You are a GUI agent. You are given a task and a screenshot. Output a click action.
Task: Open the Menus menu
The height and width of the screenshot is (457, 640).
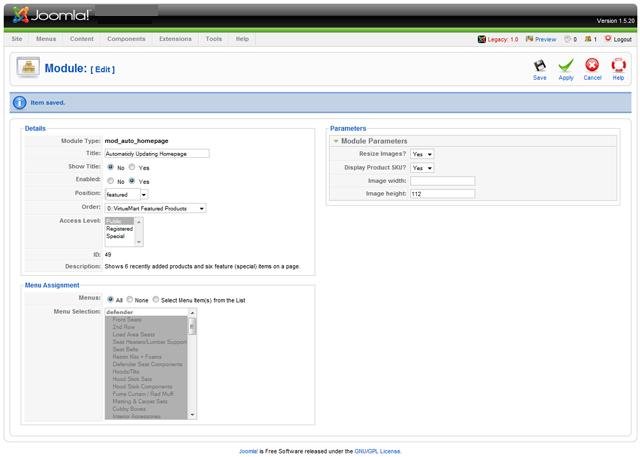(x=46, y=39)
